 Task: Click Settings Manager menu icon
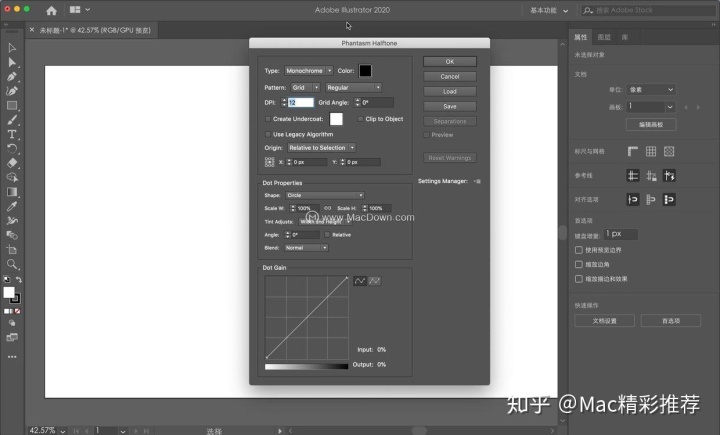pyautogui.click(x=478, y=181)
